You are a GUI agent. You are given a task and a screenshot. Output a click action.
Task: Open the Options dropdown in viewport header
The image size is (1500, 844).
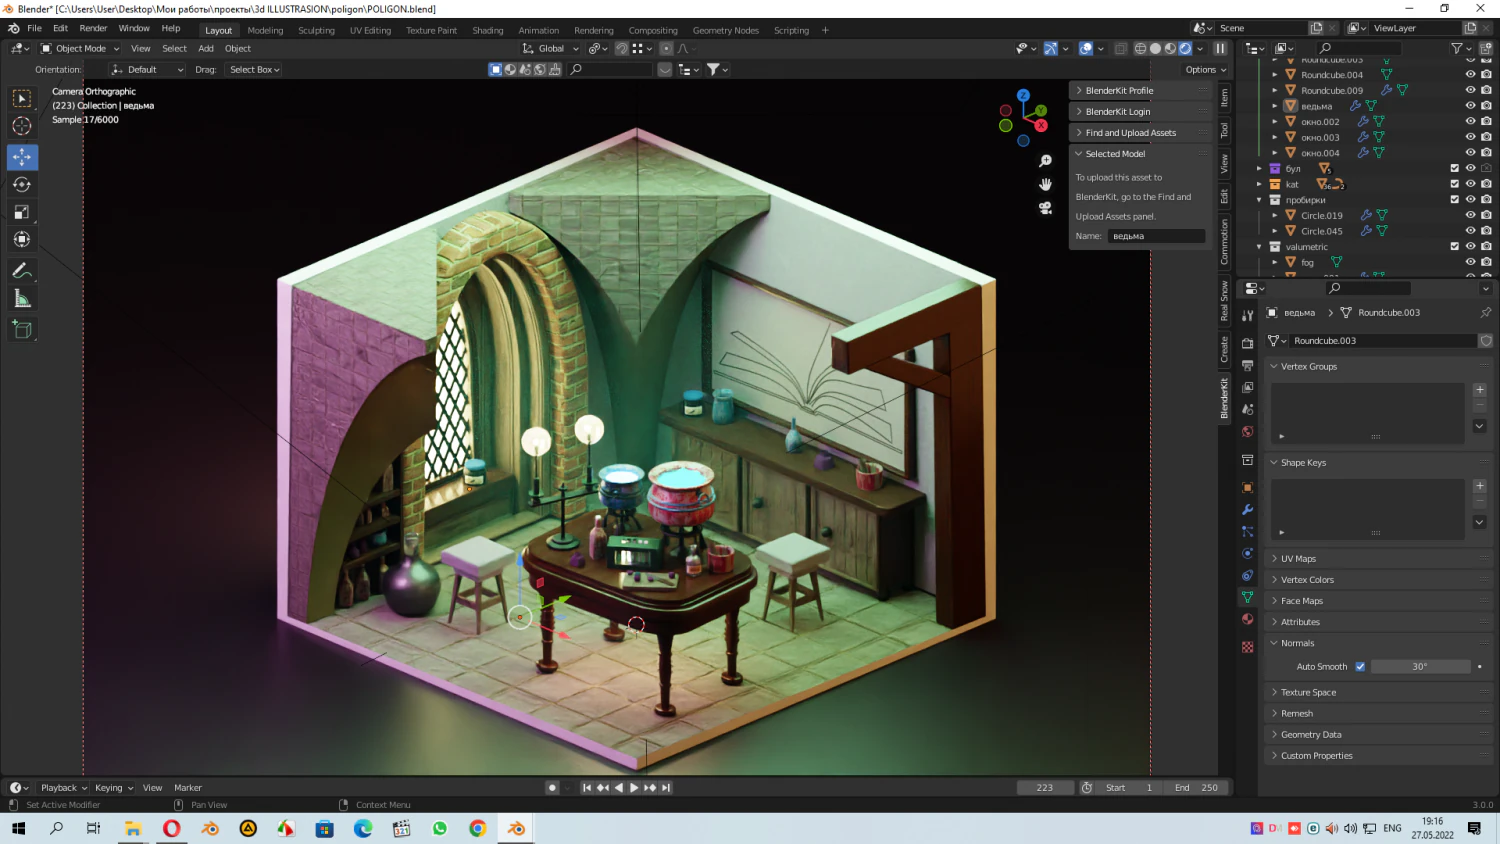1205,70
